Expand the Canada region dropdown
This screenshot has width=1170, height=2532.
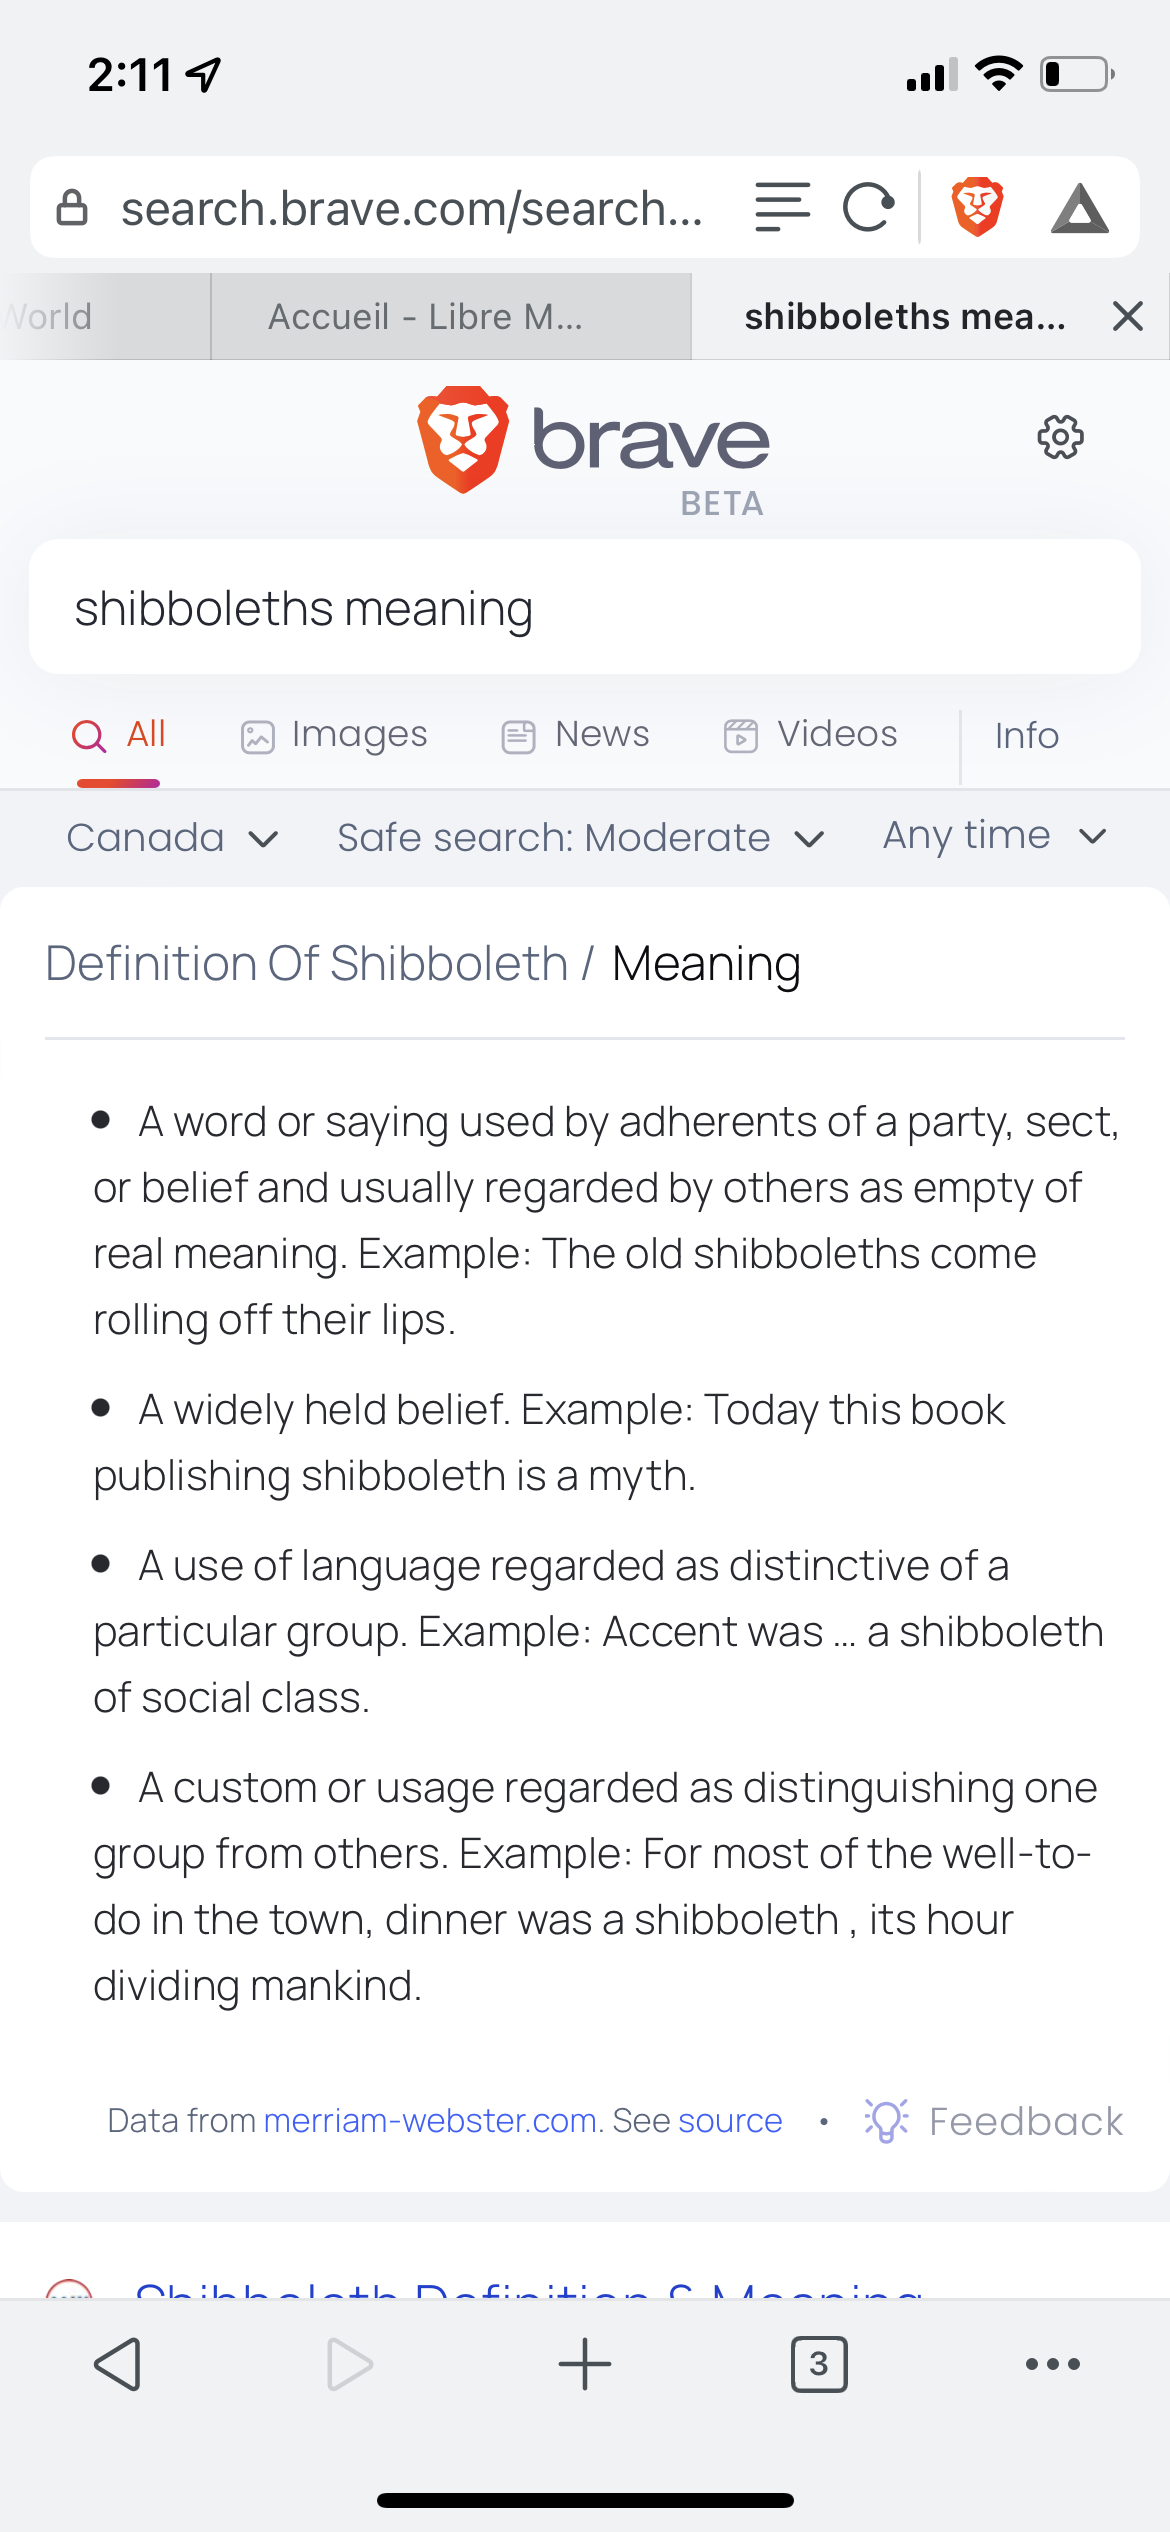point(172,838)
